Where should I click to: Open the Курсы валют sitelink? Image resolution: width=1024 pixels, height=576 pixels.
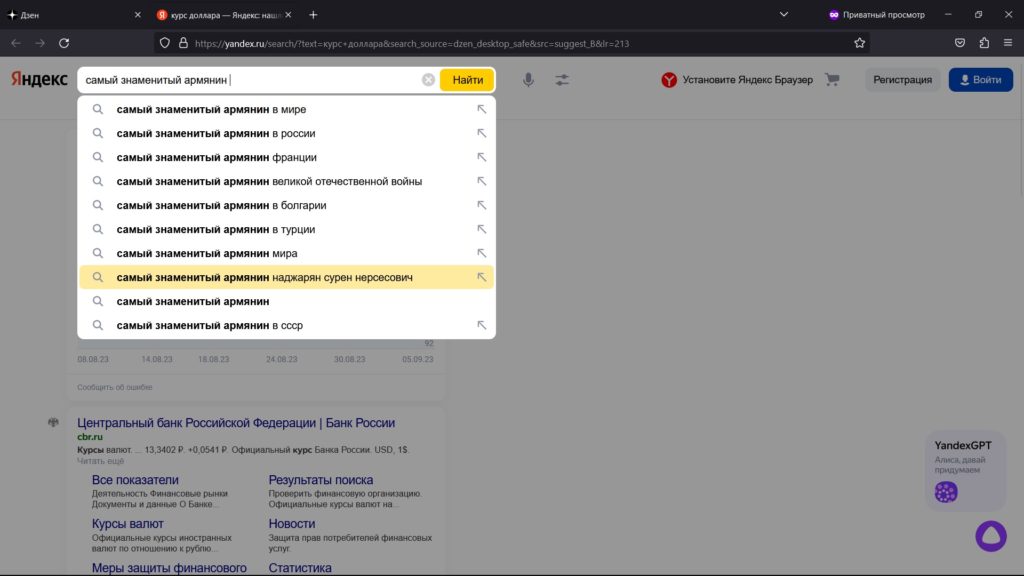(127, 524)
